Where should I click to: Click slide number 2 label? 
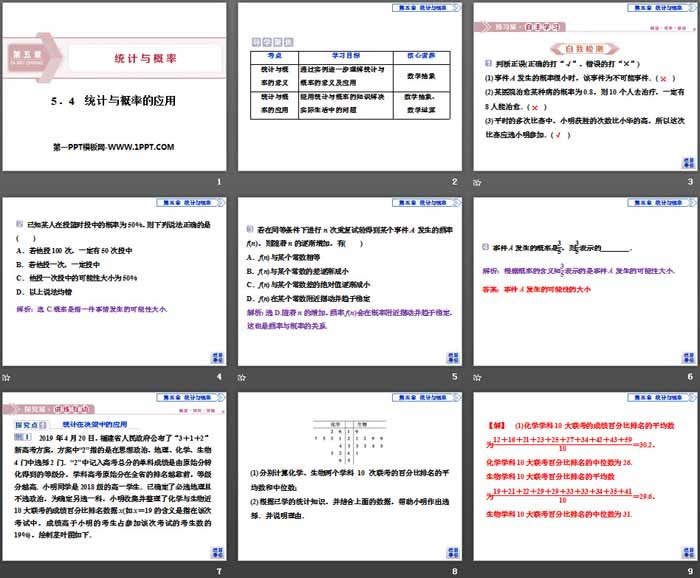pyautogui.click(x=454, y=182)
